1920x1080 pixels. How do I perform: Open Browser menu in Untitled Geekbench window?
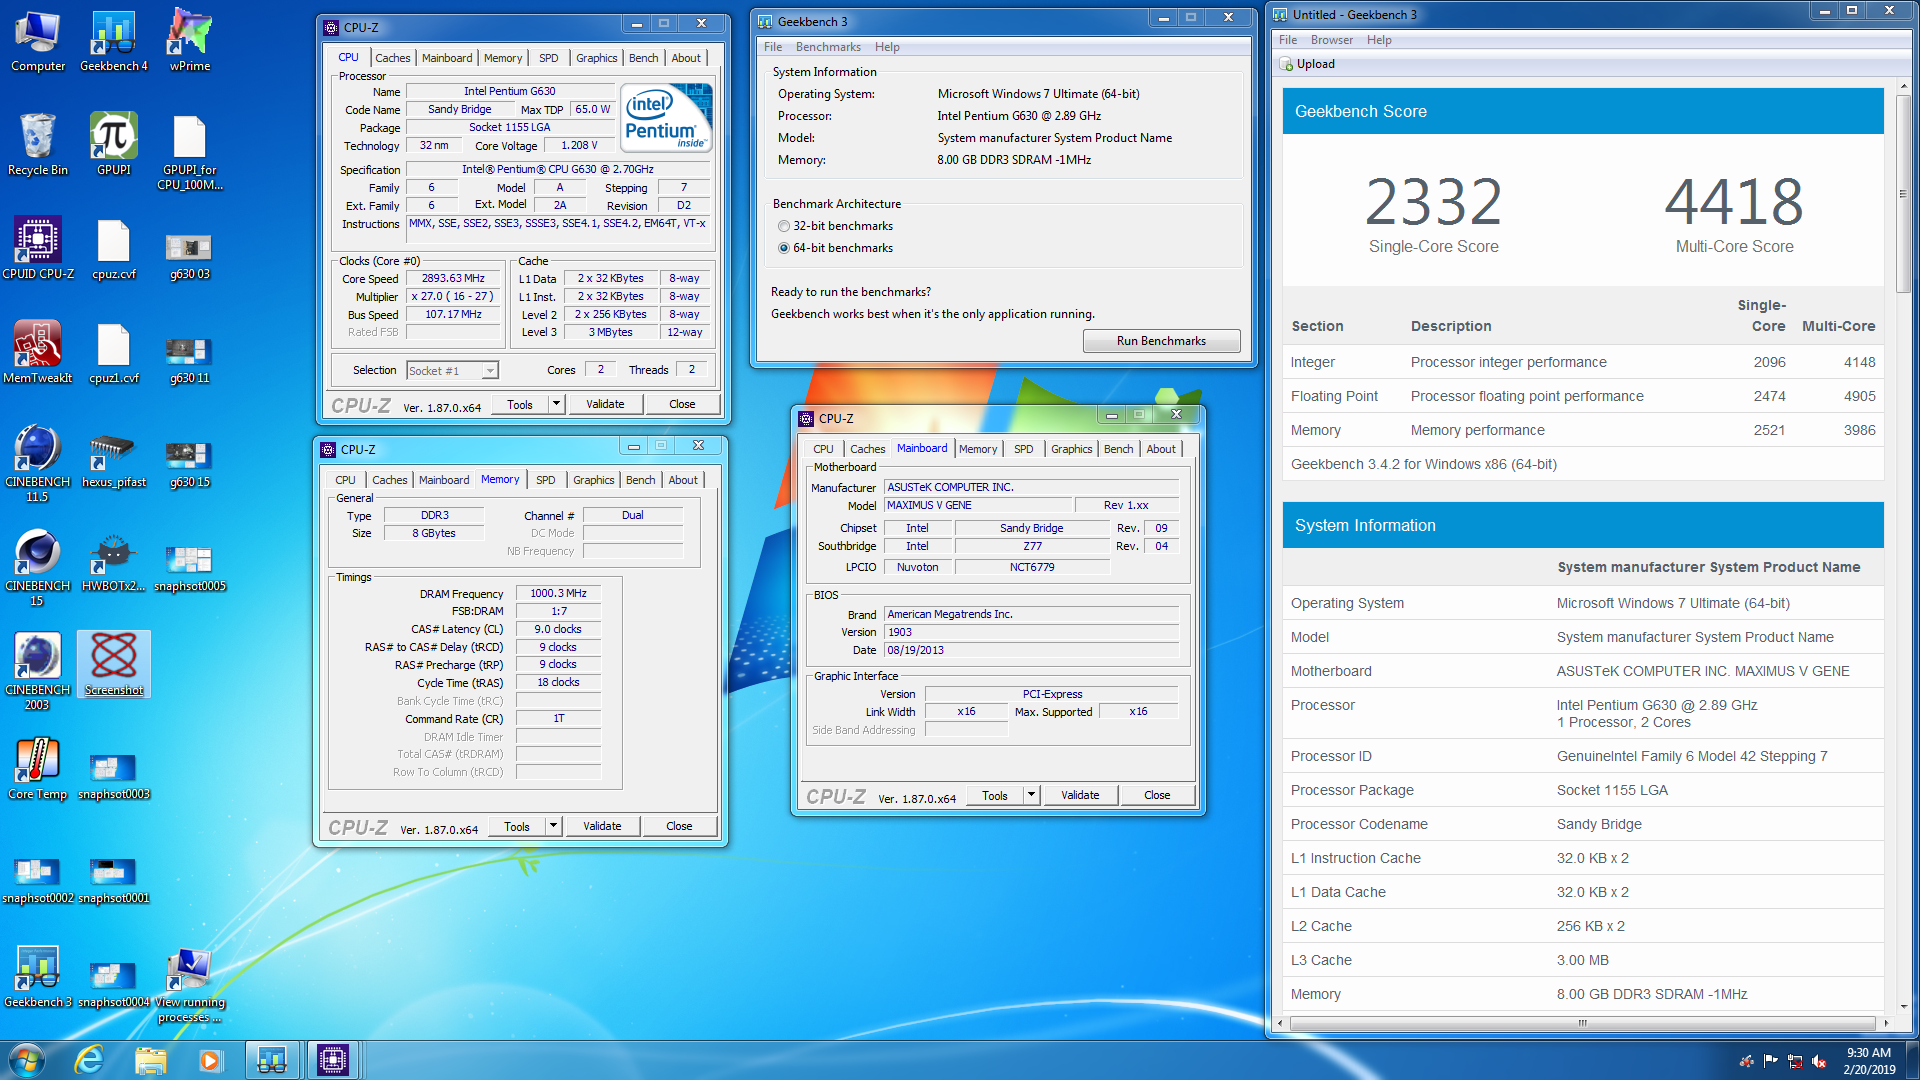1331,40
